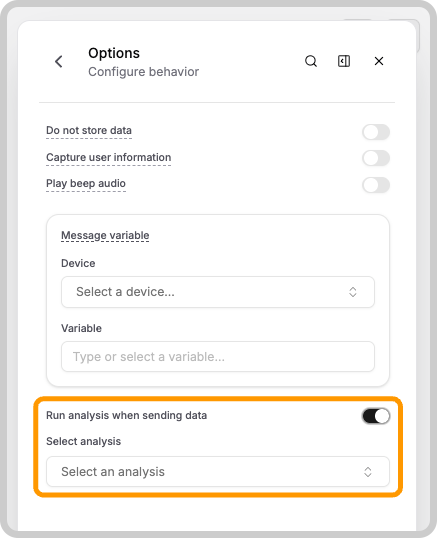Collapse the side panel with sidebar icon
Screen dimensions: 437x538
pos(344,61)
